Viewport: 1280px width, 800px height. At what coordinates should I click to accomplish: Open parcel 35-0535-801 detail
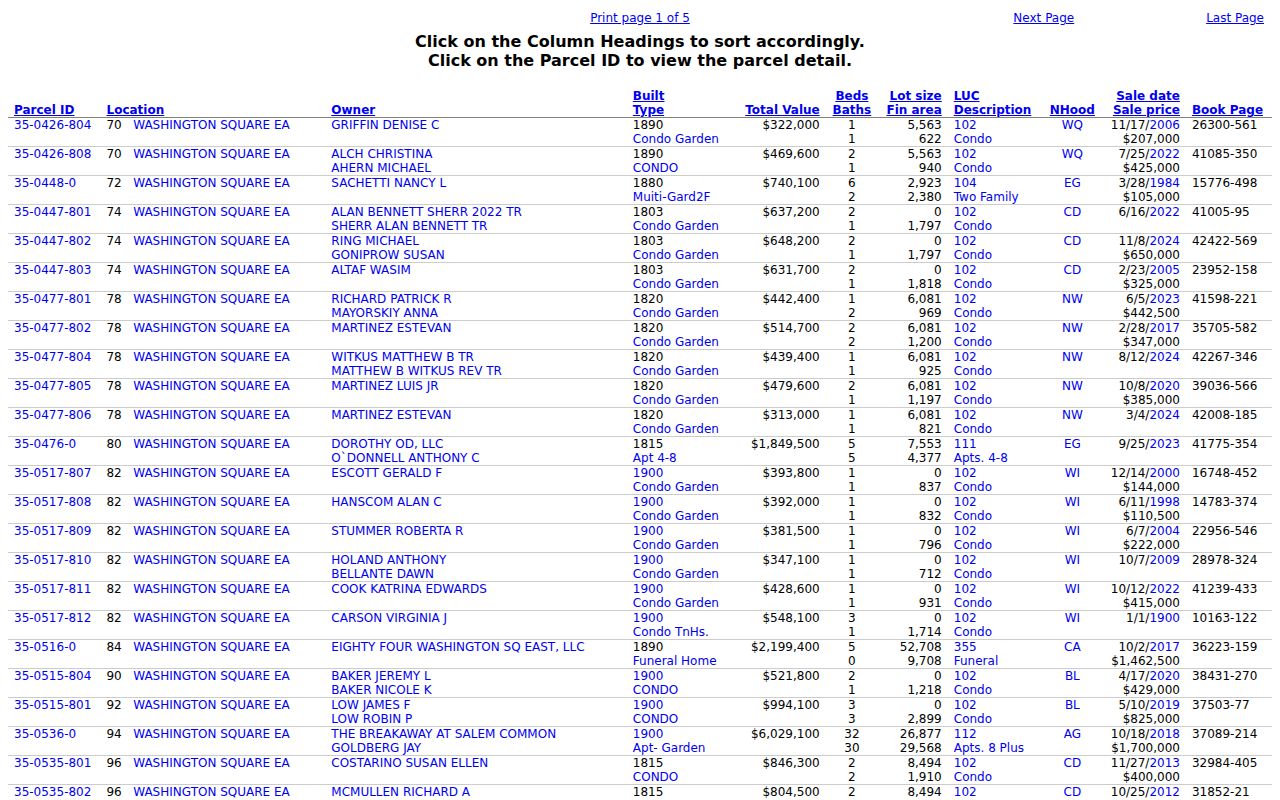(52, 763)
